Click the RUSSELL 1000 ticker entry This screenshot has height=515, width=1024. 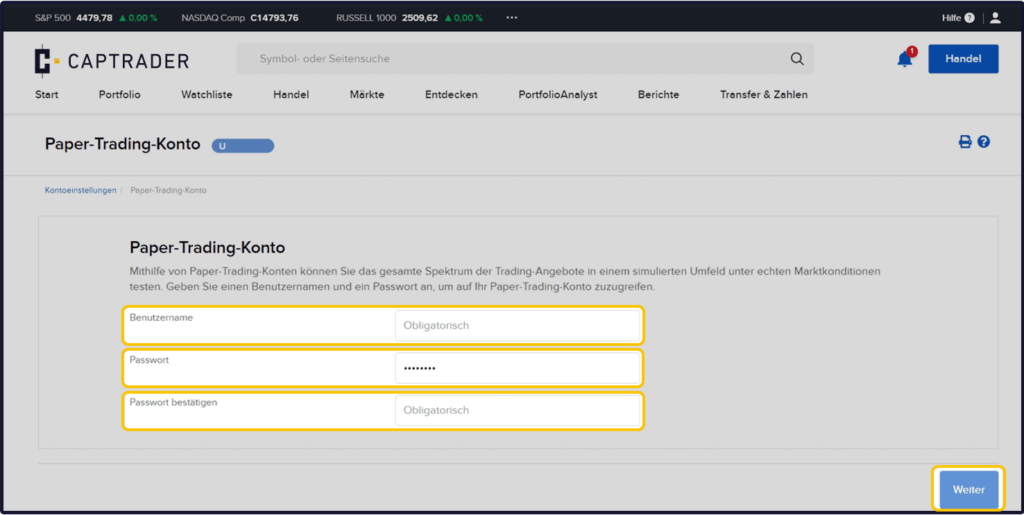click(409, 18)
